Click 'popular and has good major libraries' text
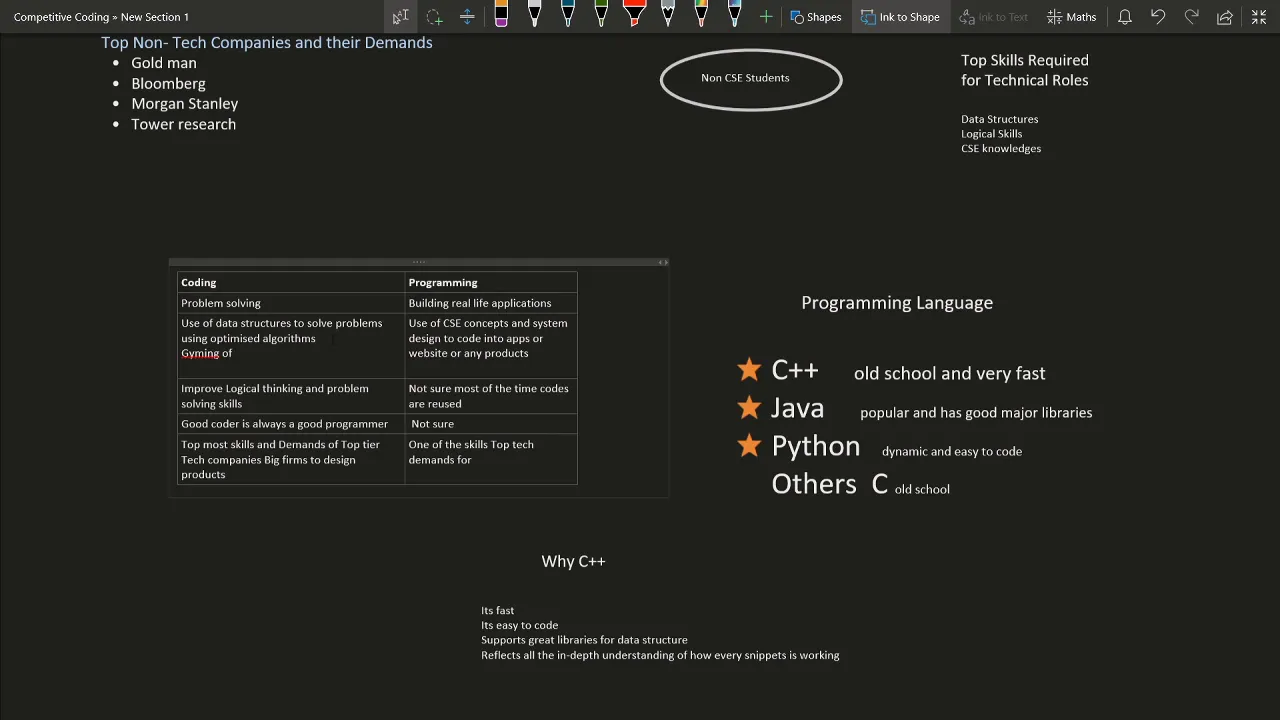This screenshot has width=1280, height=720. [976, 412]
